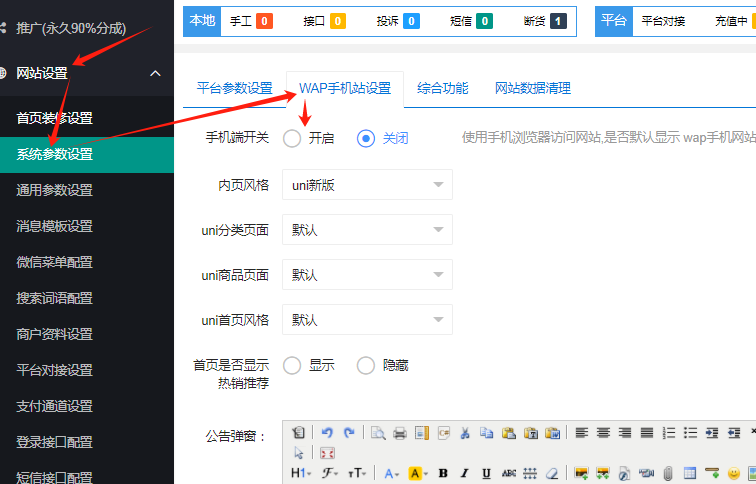The image size is (756, 484).
Task: Open uni商品页面 dropdown
Action: click(x=367, y=275)
